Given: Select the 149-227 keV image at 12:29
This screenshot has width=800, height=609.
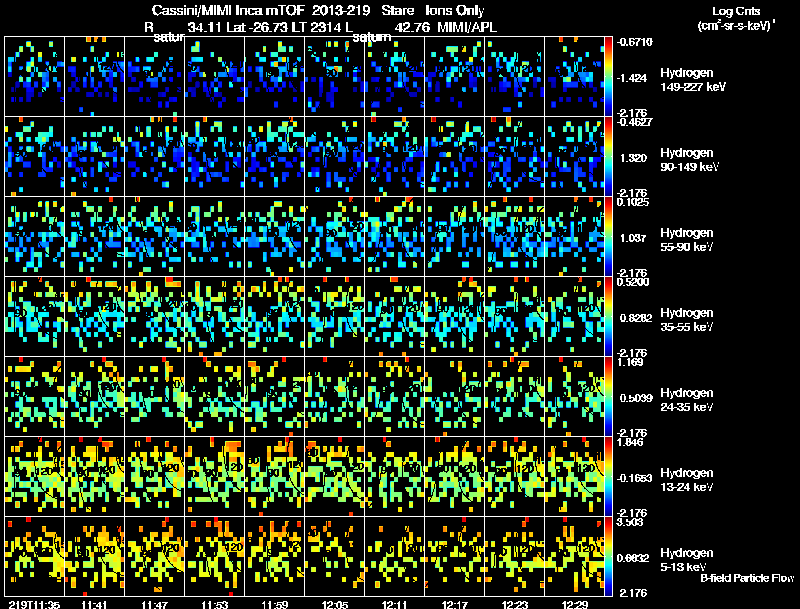Looking at the screenshot, I should 574,76.
